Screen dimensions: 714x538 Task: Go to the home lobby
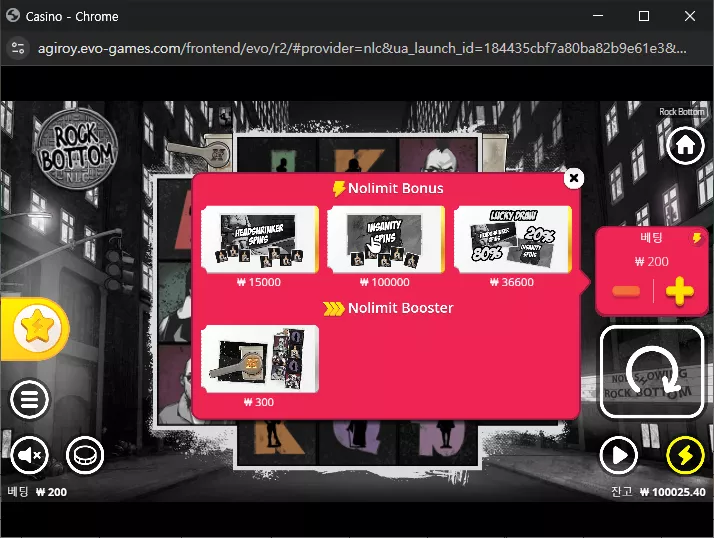pyautogui.click(x=685, y=146)
